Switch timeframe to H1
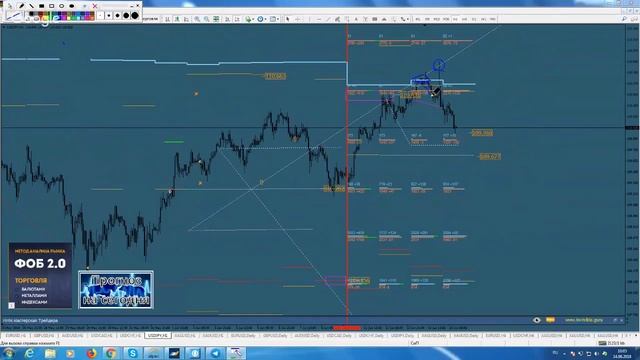Image resolution: width=640 pixels, height=360 pixels. pos(455,19)
